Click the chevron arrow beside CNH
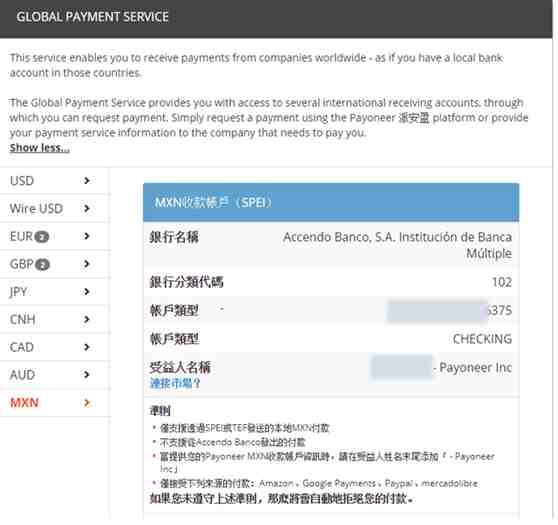The width and height of the screenshot is (558, 525). 86,320
